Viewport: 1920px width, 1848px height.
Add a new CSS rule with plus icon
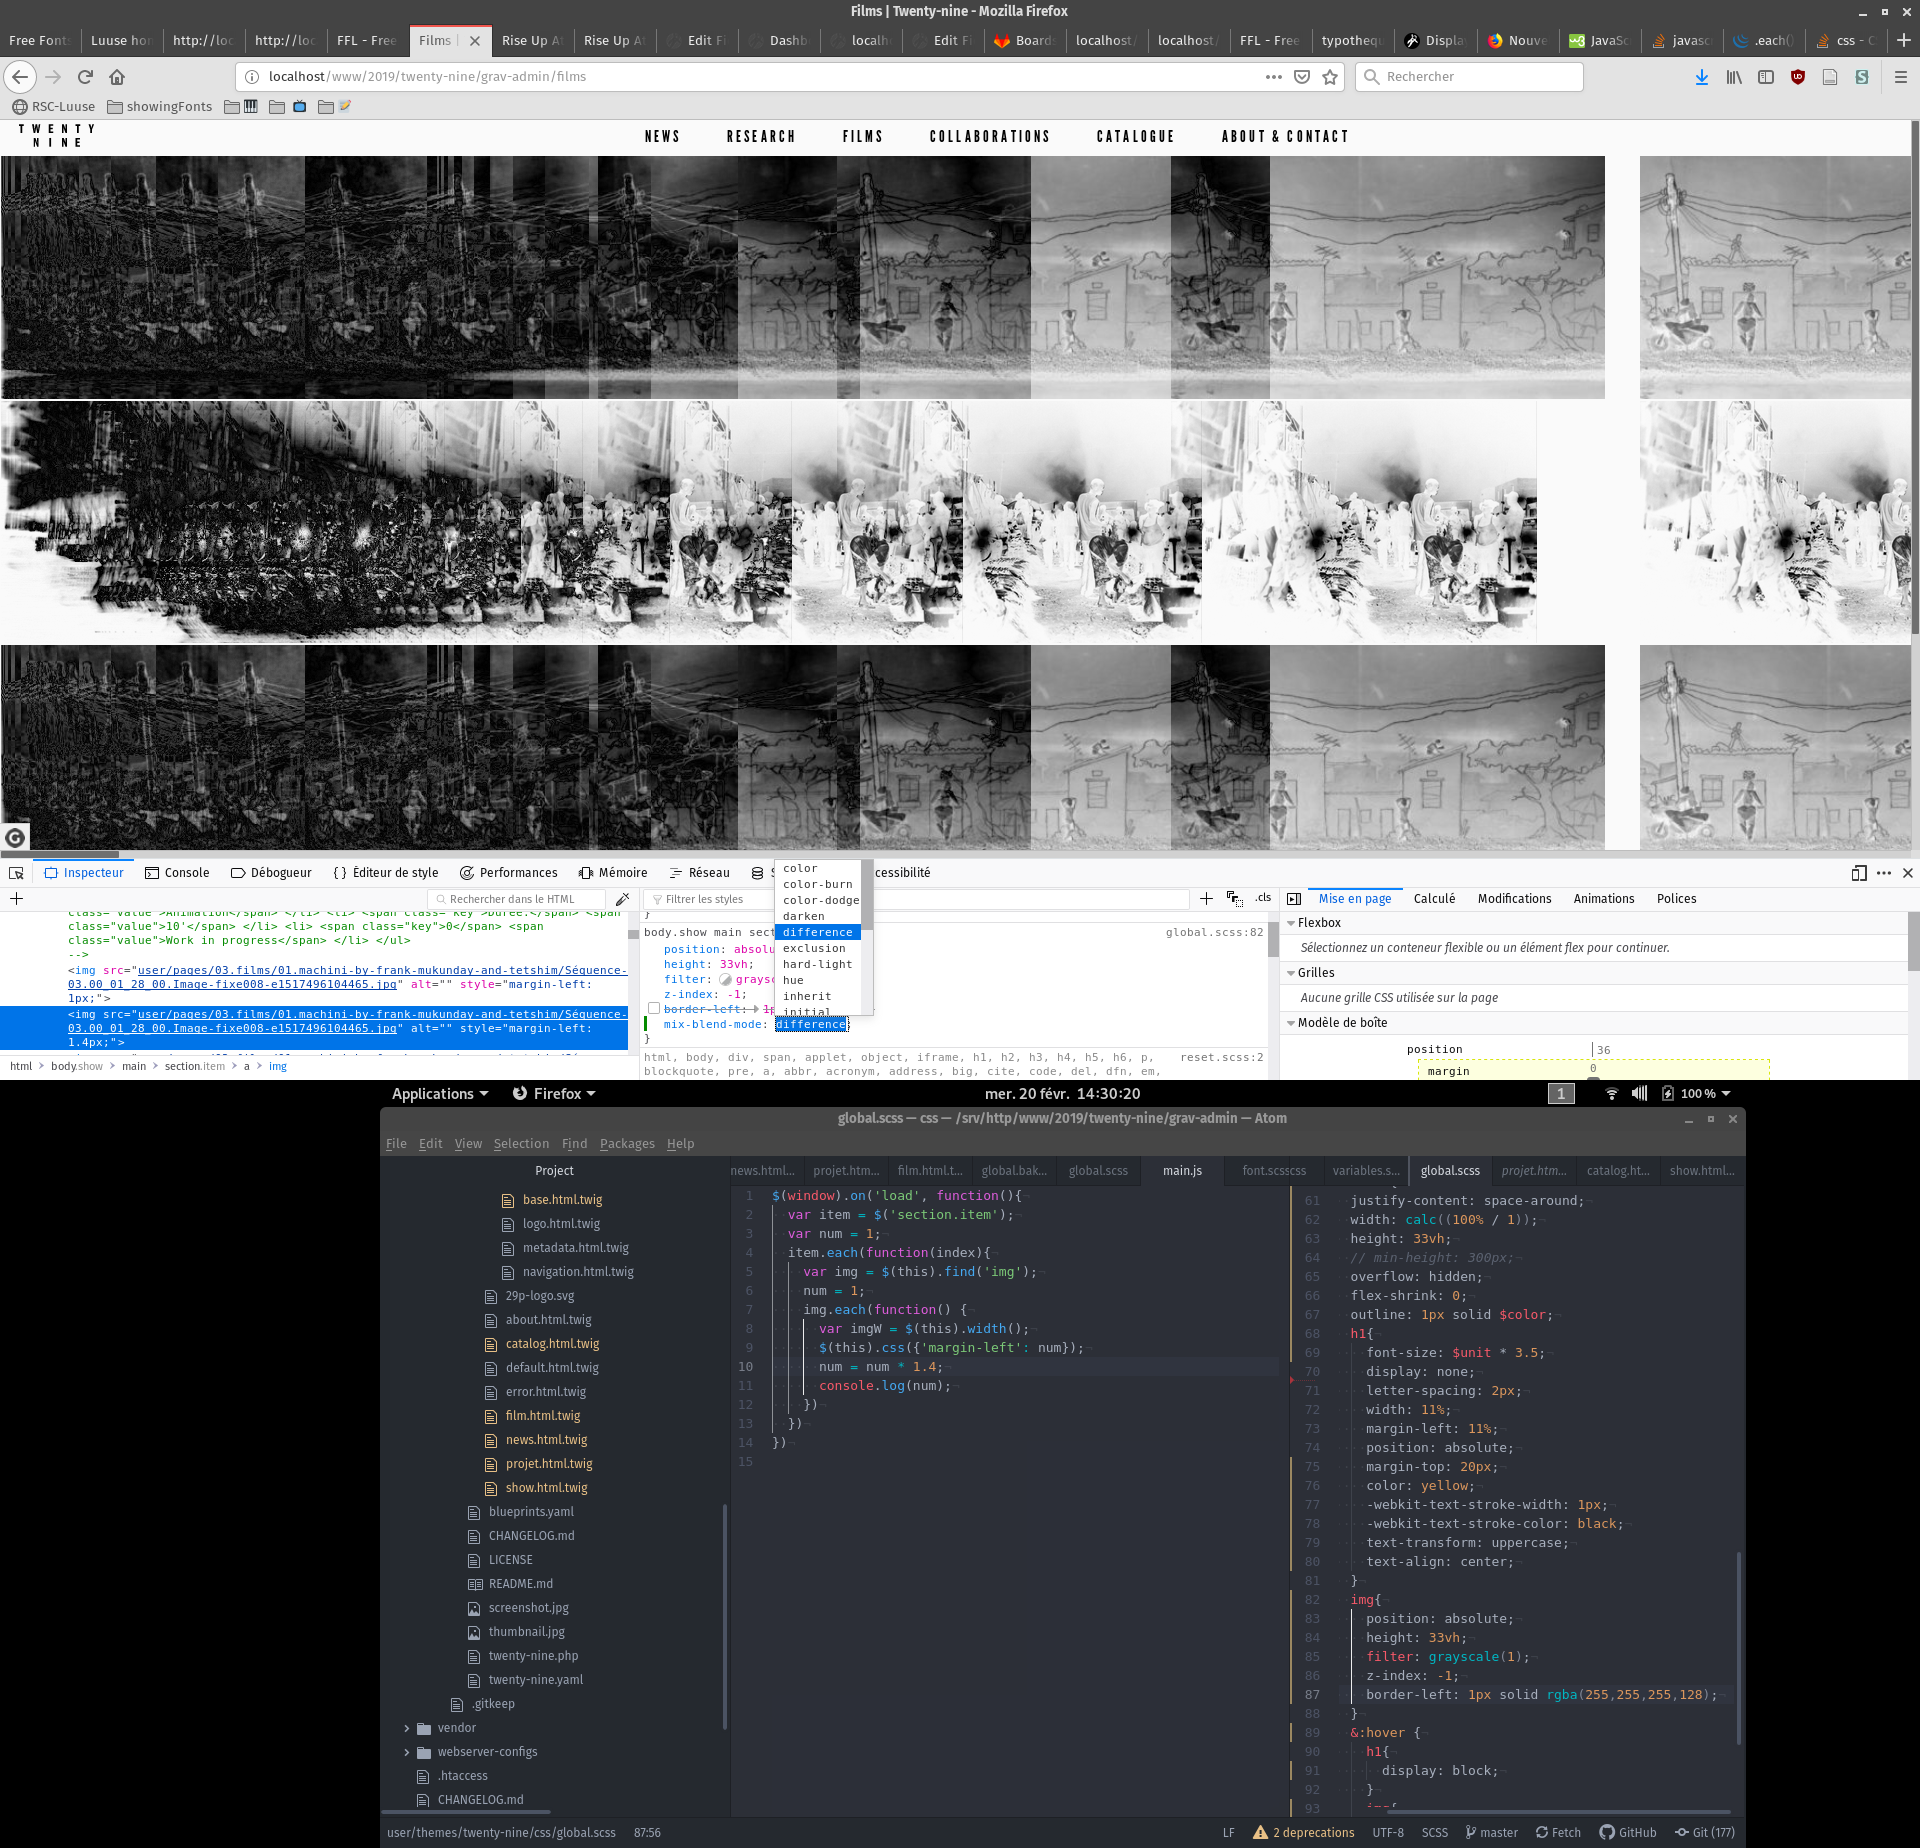click(1206, 899)
